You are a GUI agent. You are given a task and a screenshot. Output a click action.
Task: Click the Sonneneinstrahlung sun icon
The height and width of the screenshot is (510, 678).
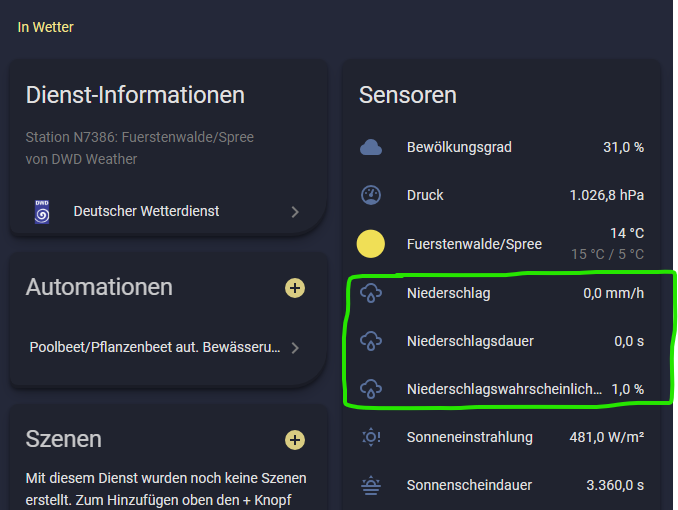pyautogui.click(x=371, y=437)
